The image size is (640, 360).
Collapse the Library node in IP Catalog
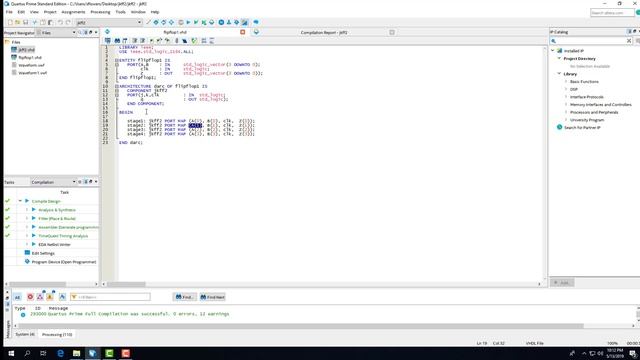pos(559,74)
